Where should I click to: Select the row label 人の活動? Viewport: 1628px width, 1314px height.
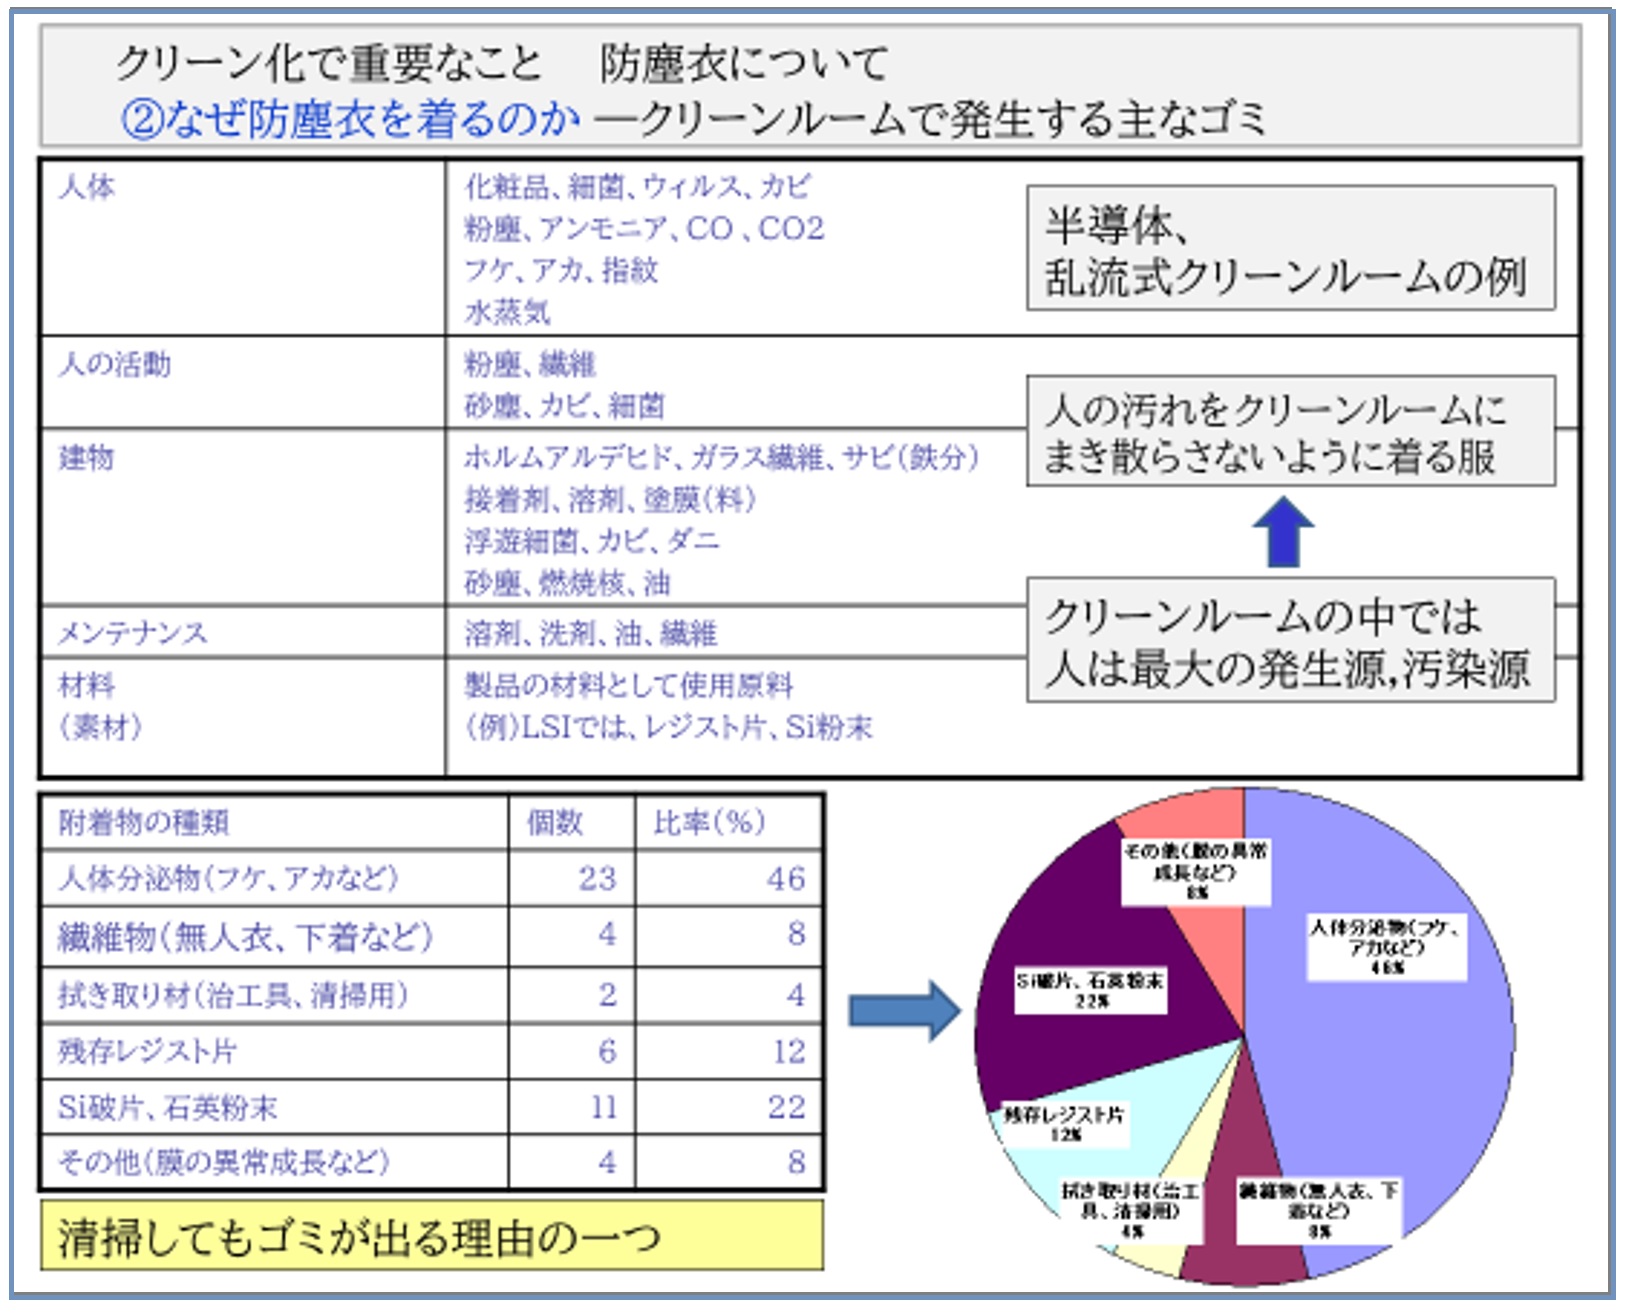(x=115, y=364)
